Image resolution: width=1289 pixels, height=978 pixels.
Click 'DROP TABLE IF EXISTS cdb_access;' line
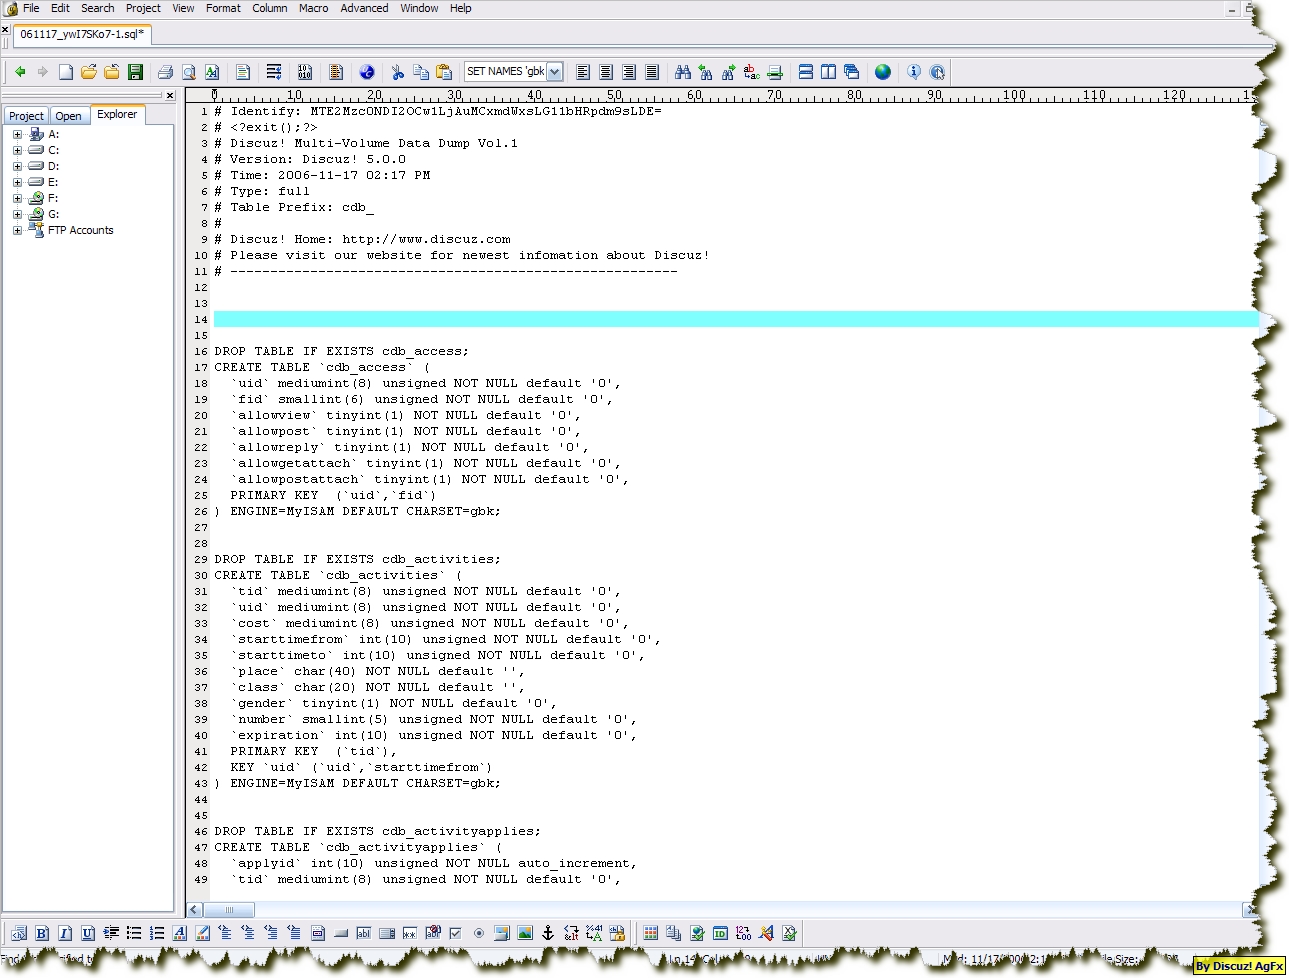pyautogui.click(x=341, y=351)
